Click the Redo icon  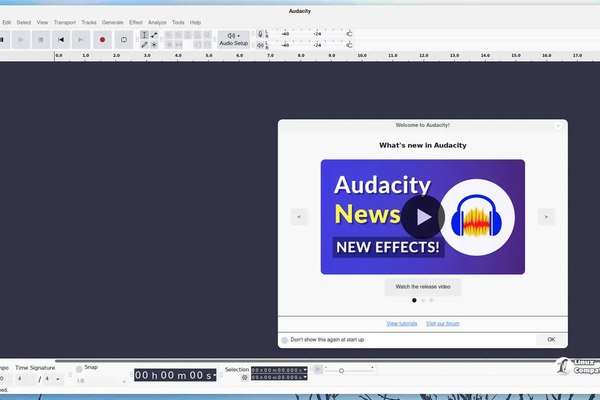click(207, 45)
